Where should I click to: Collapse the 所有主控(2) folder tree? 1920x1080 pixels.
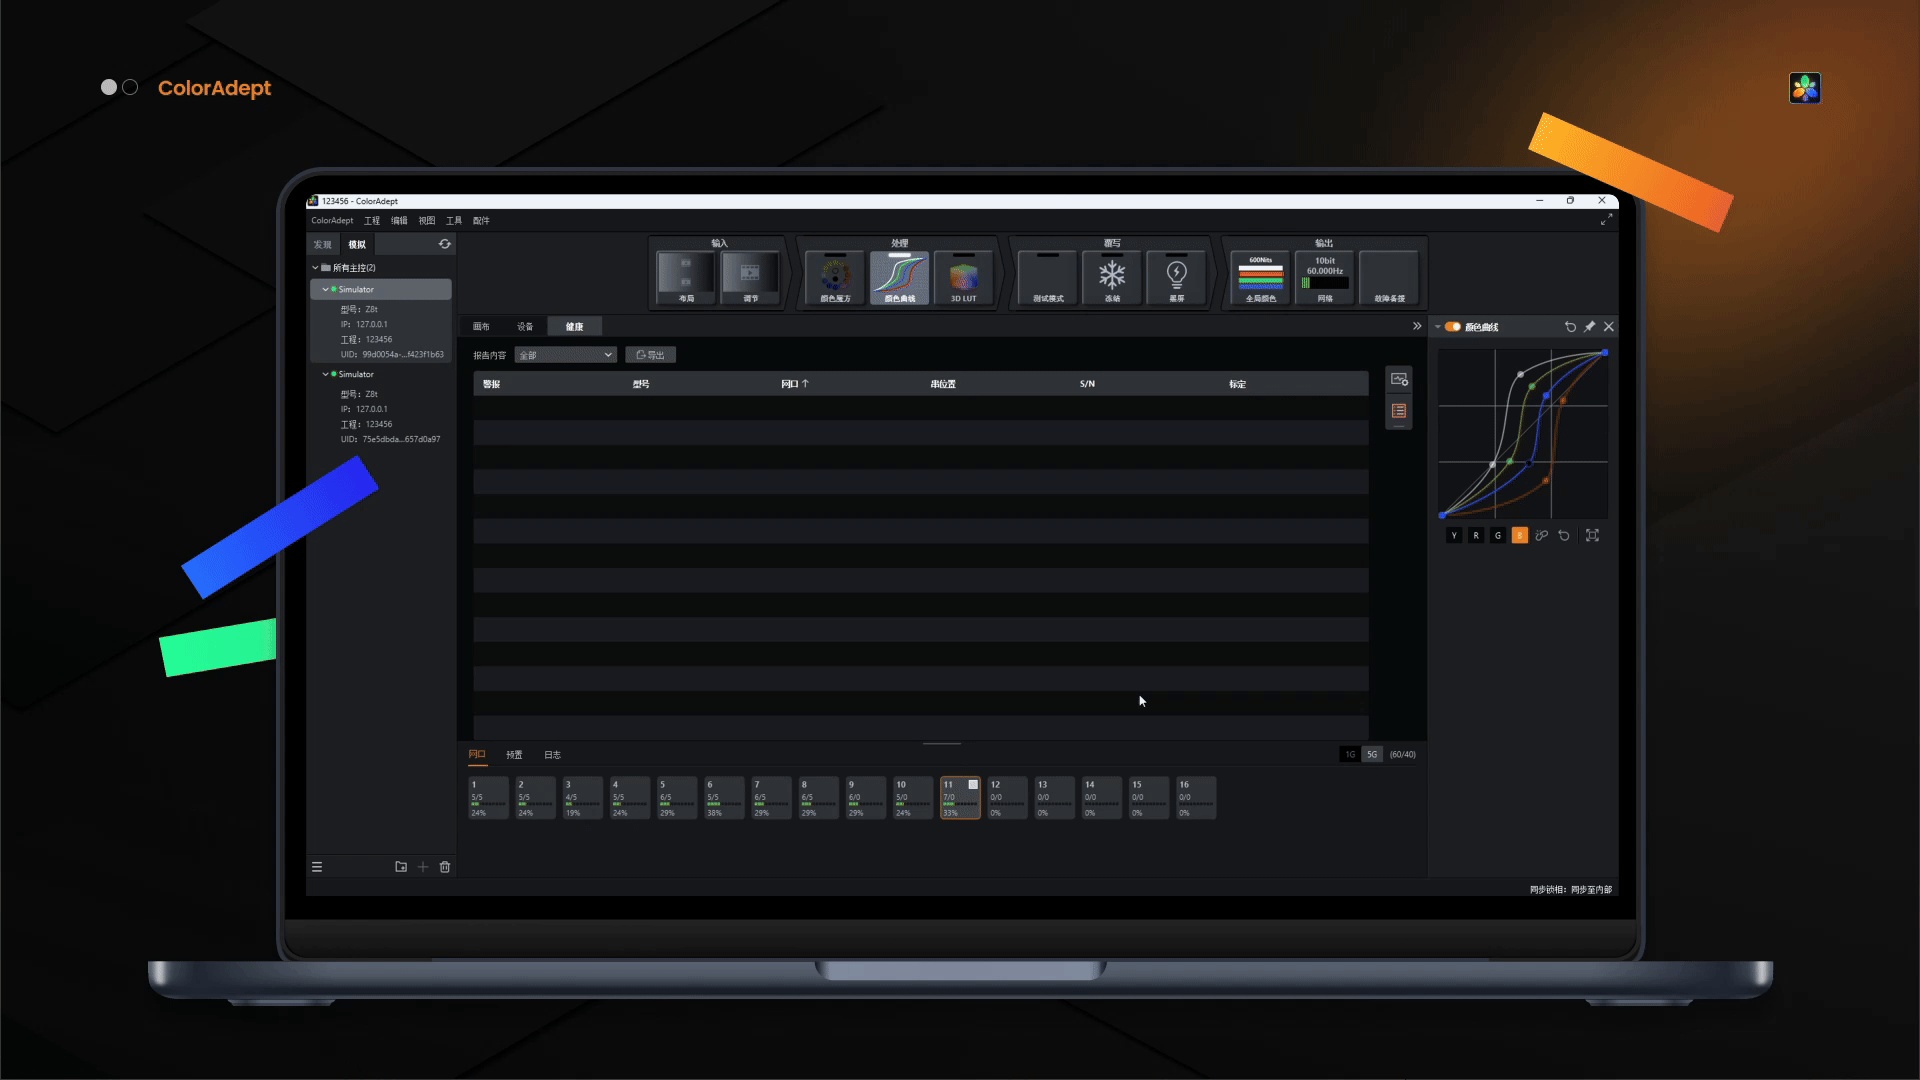pos(315,268)
